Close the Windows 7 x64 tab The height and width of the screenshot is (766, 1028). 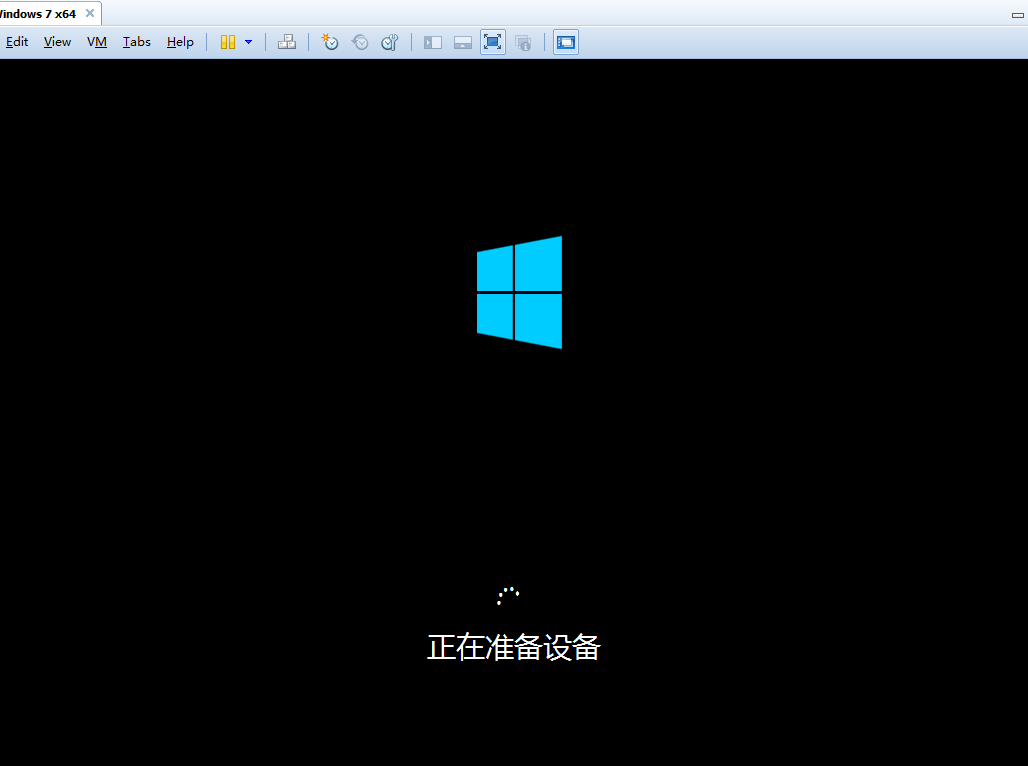[90, 13]
